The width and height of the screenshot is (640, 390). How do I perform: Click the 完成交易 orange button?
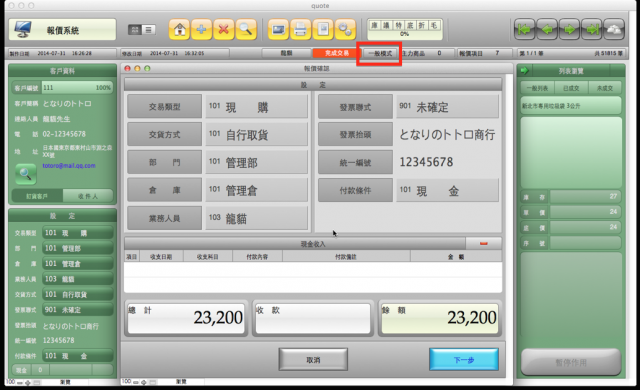coord(337,53)
